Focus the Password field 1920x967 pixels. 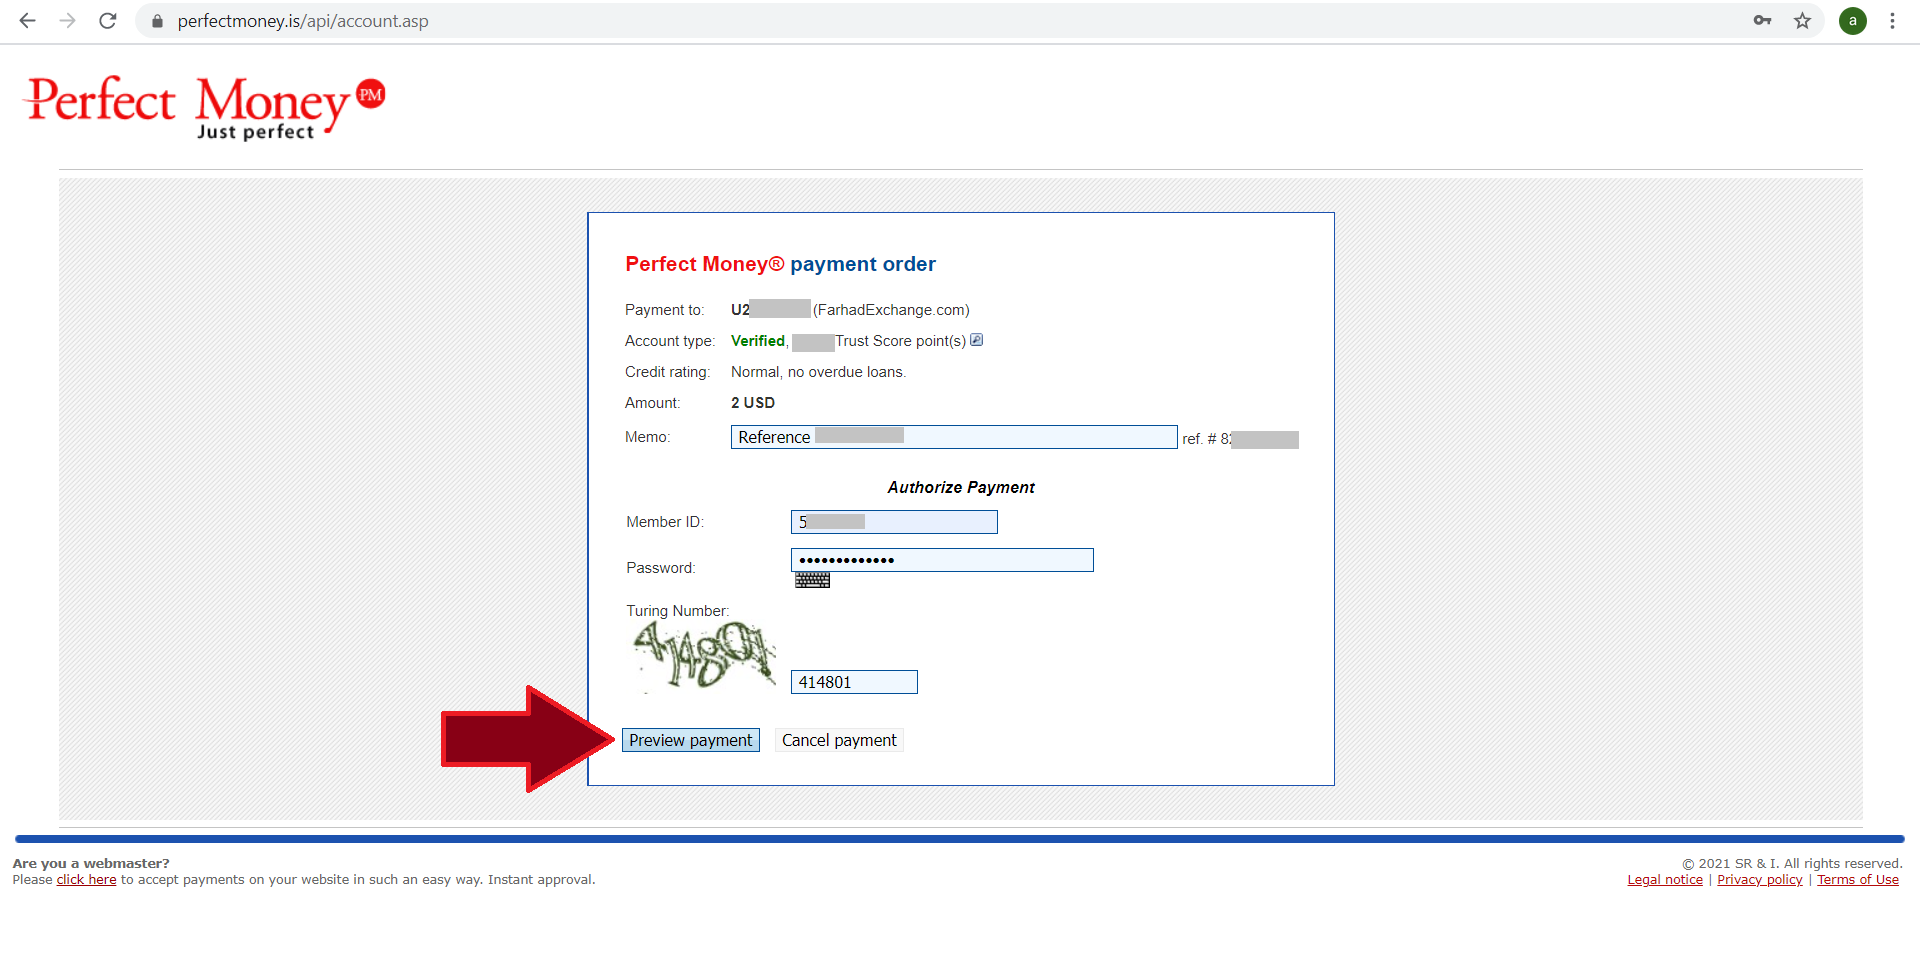[x=942, y=560]
